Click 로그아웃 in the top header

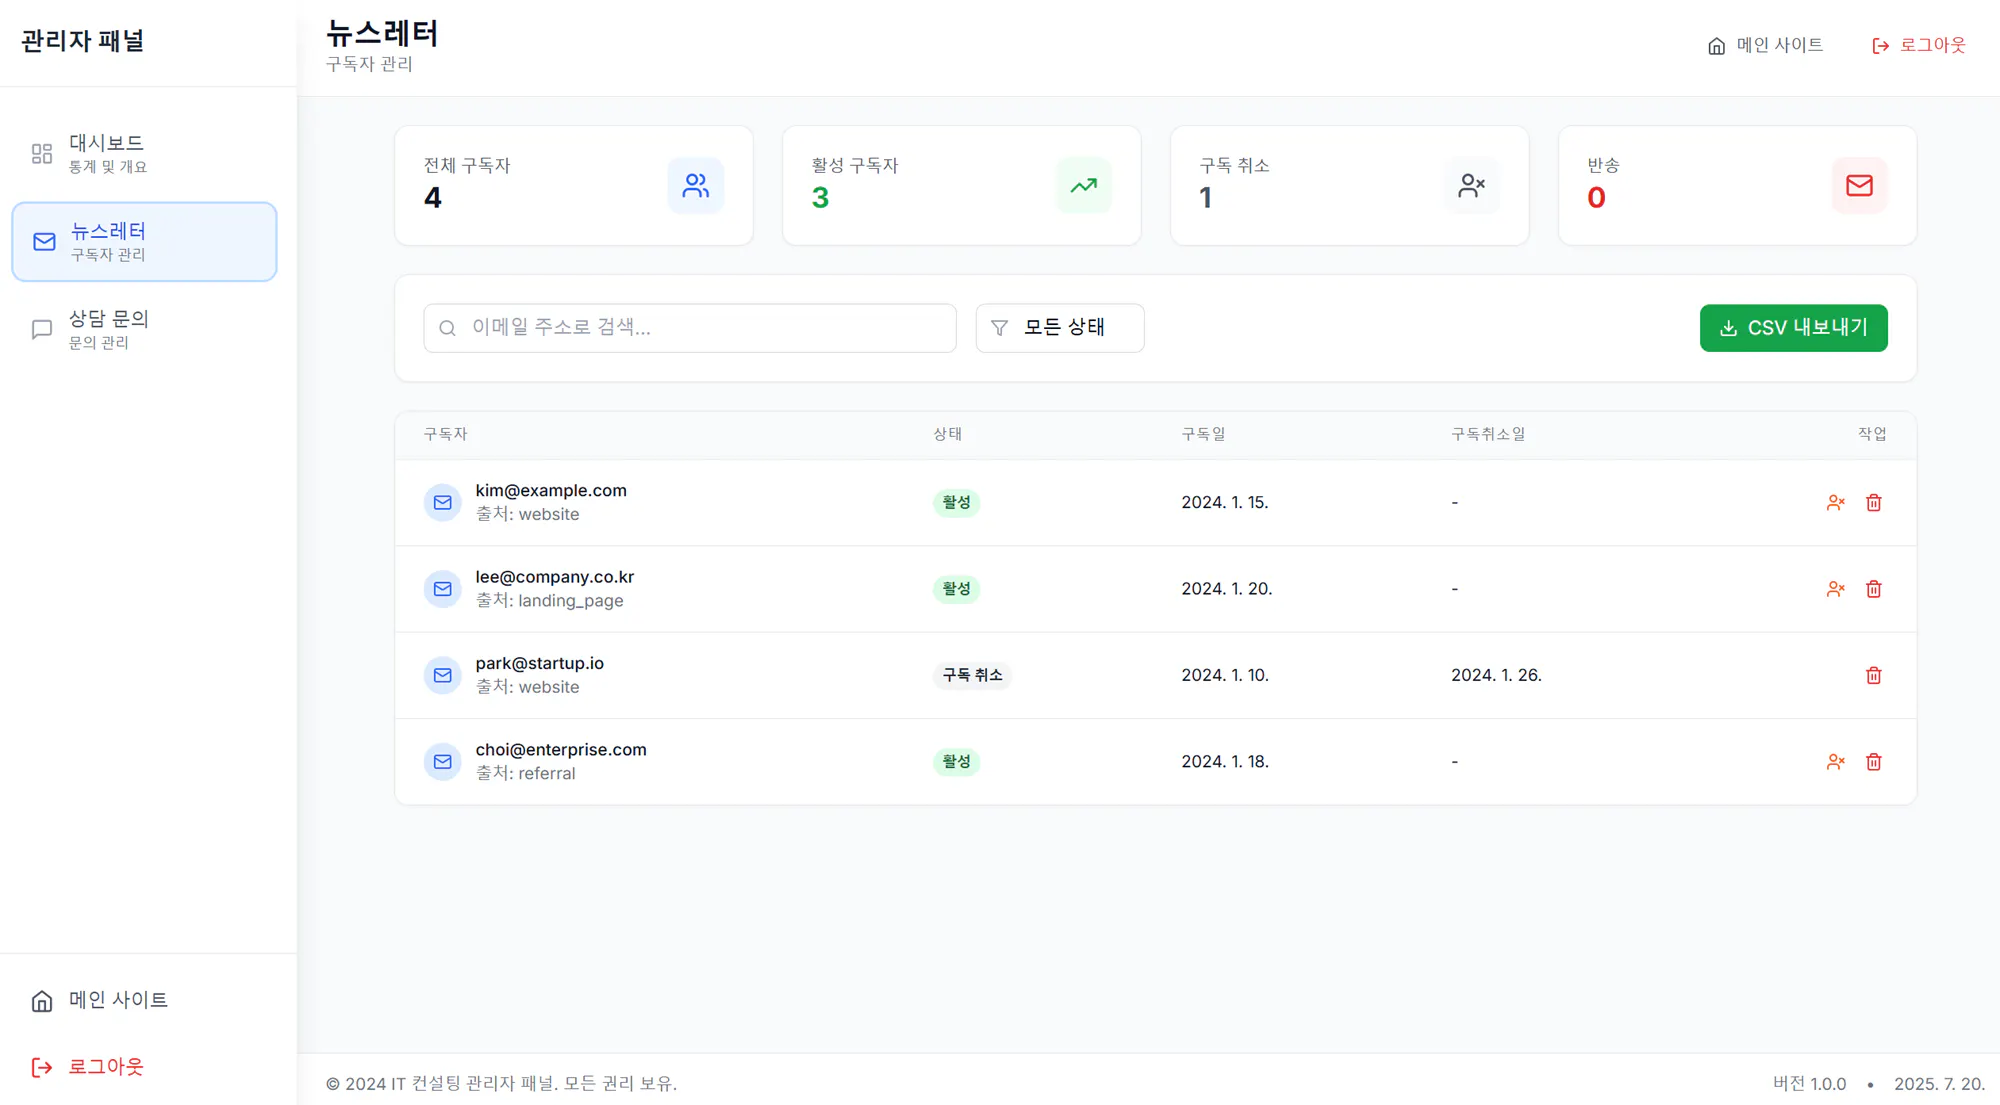(x=1918, y=46)
